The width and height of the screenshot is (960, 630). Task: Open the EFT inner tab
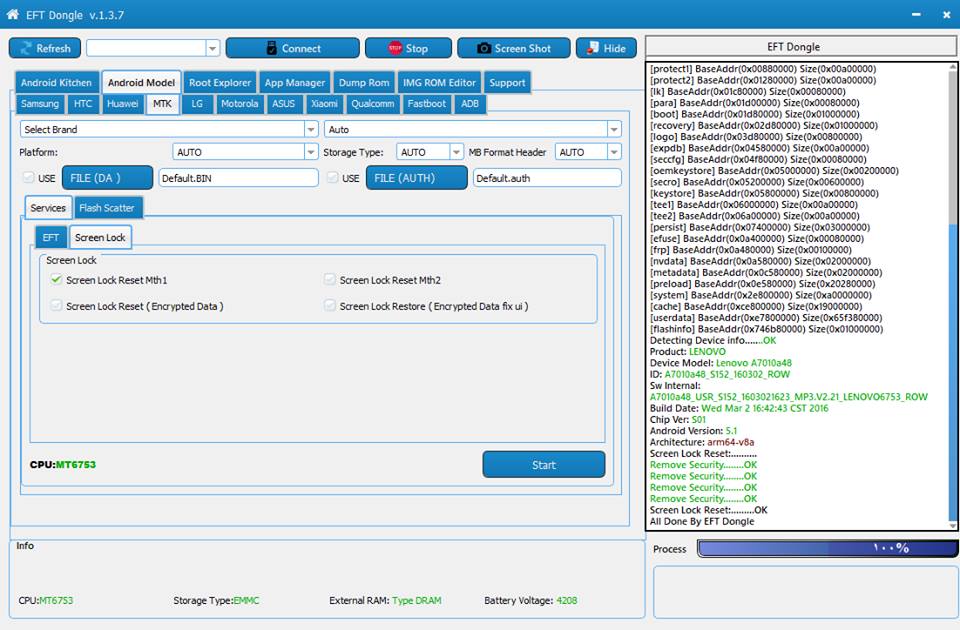tap(51, 238)
